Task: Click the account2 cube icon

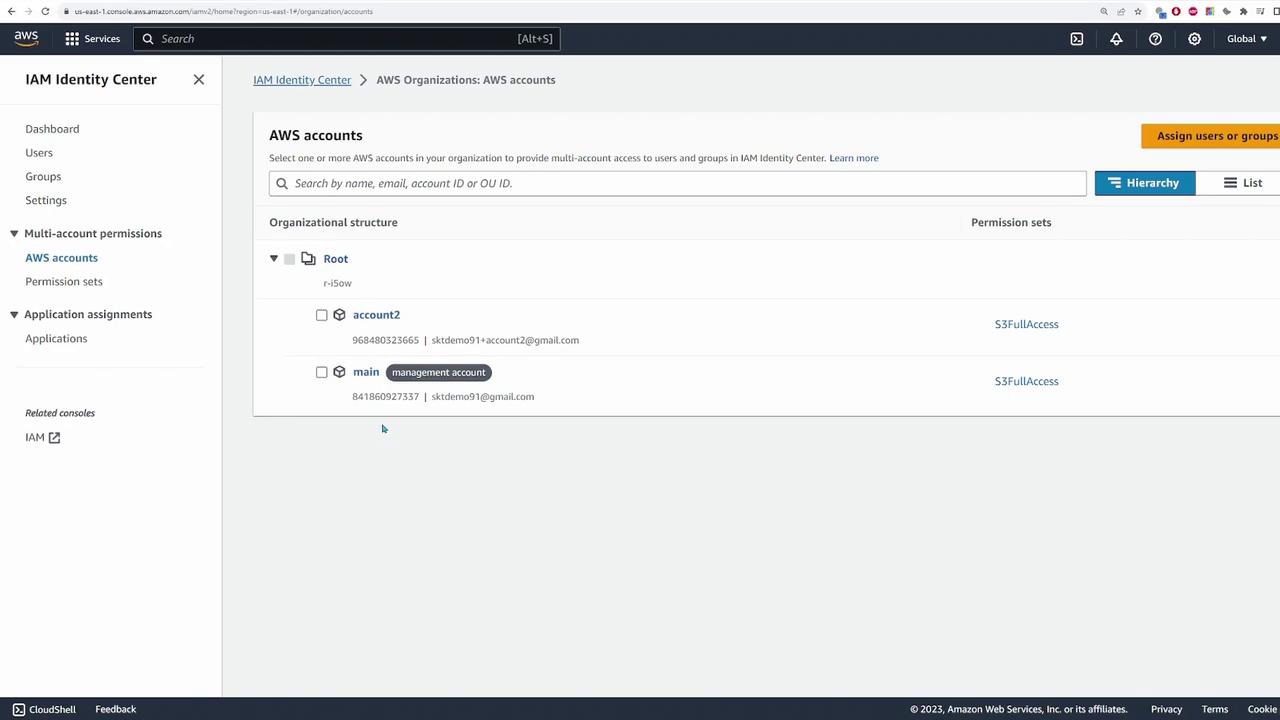Action: 339,315
